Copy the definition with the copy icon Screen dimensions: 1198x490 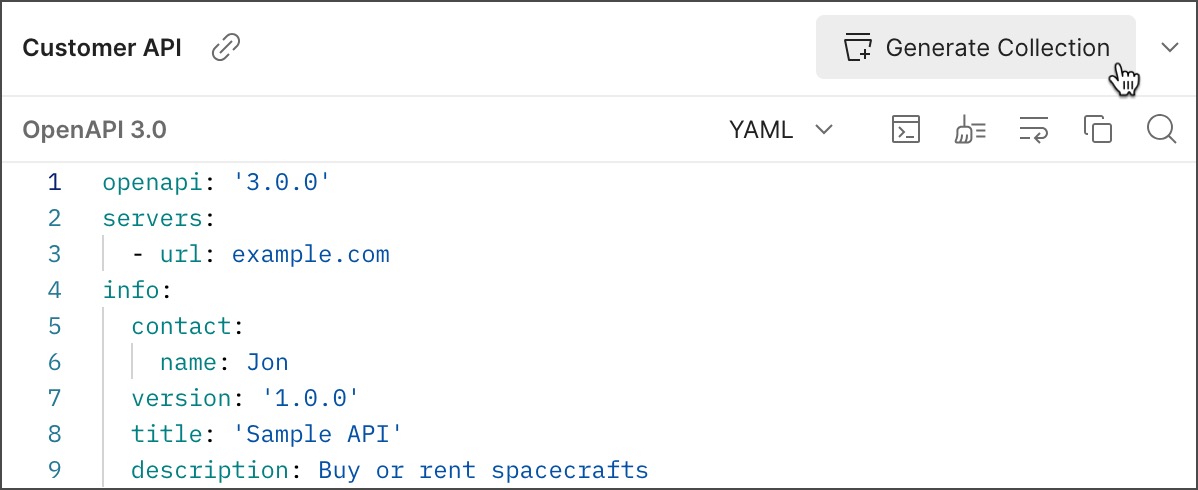[x=1098, y=130]
